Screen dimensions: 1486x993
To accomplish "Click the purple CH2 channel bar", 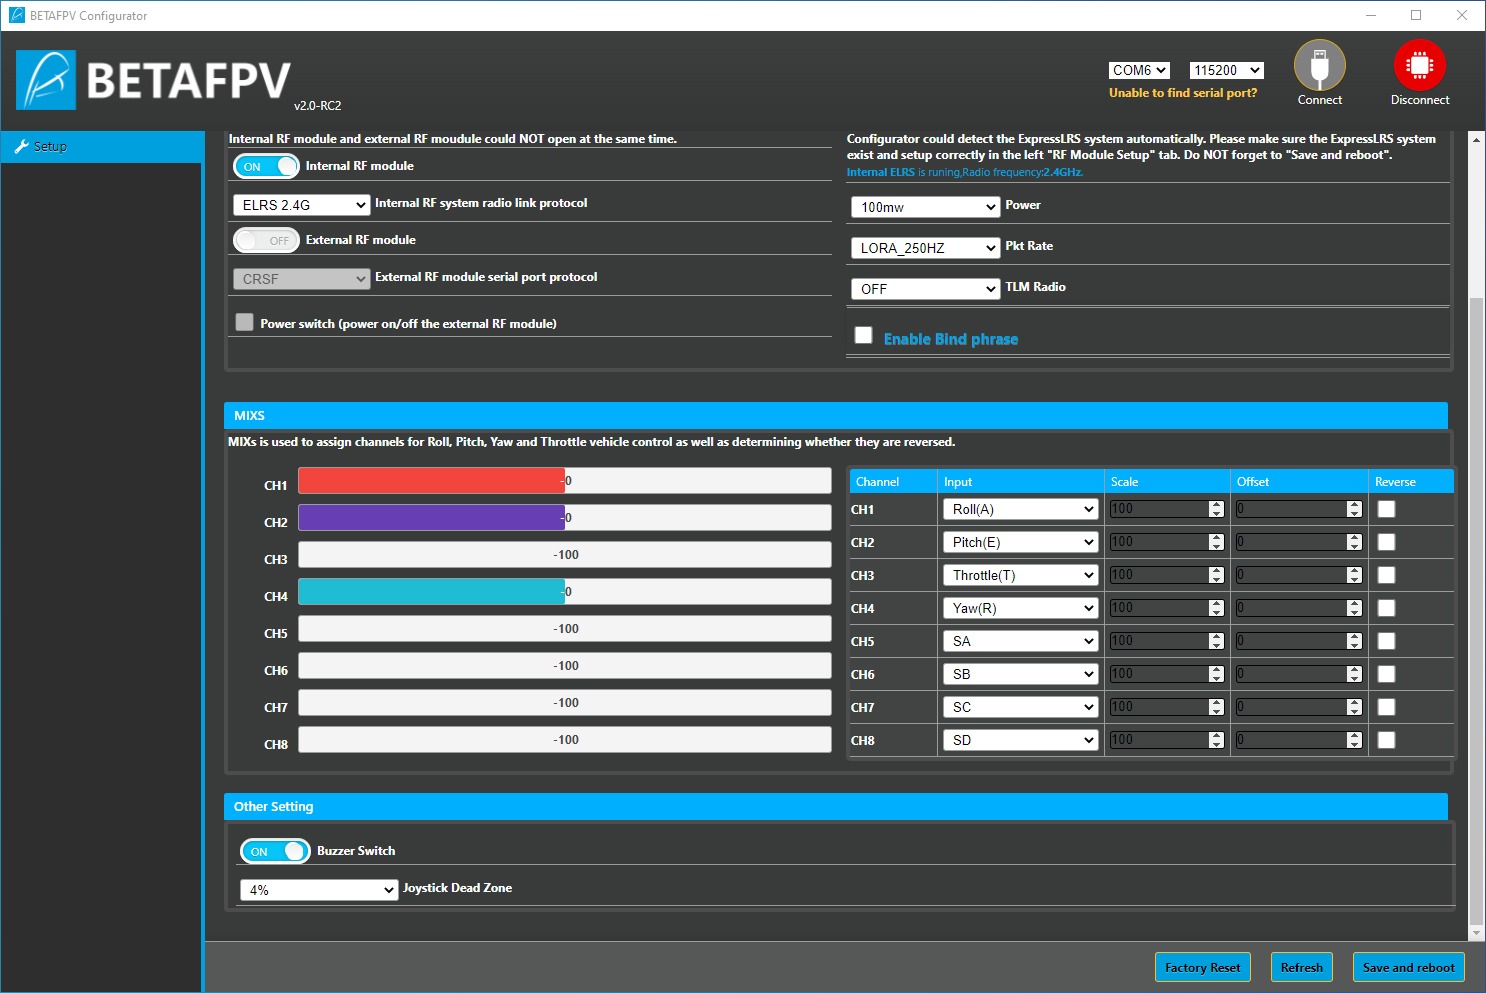I will coord(431,518).
